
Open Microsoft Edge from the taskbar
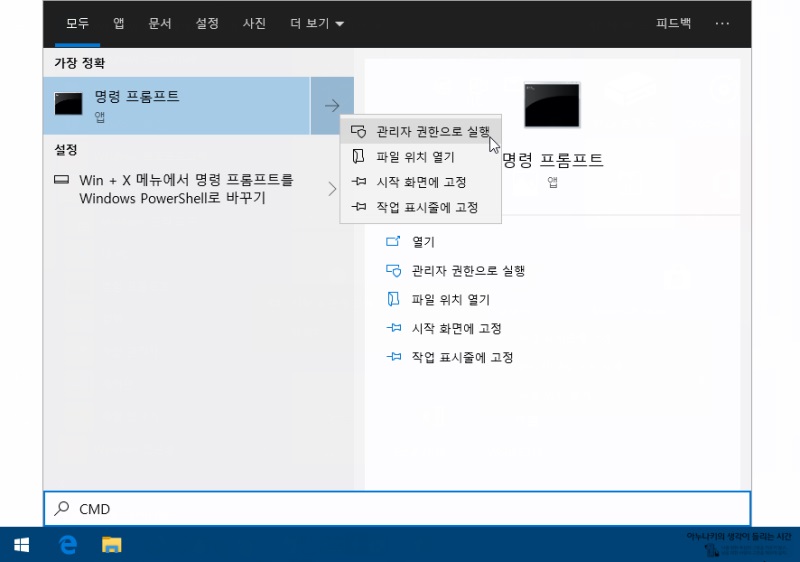coord(67,545)
